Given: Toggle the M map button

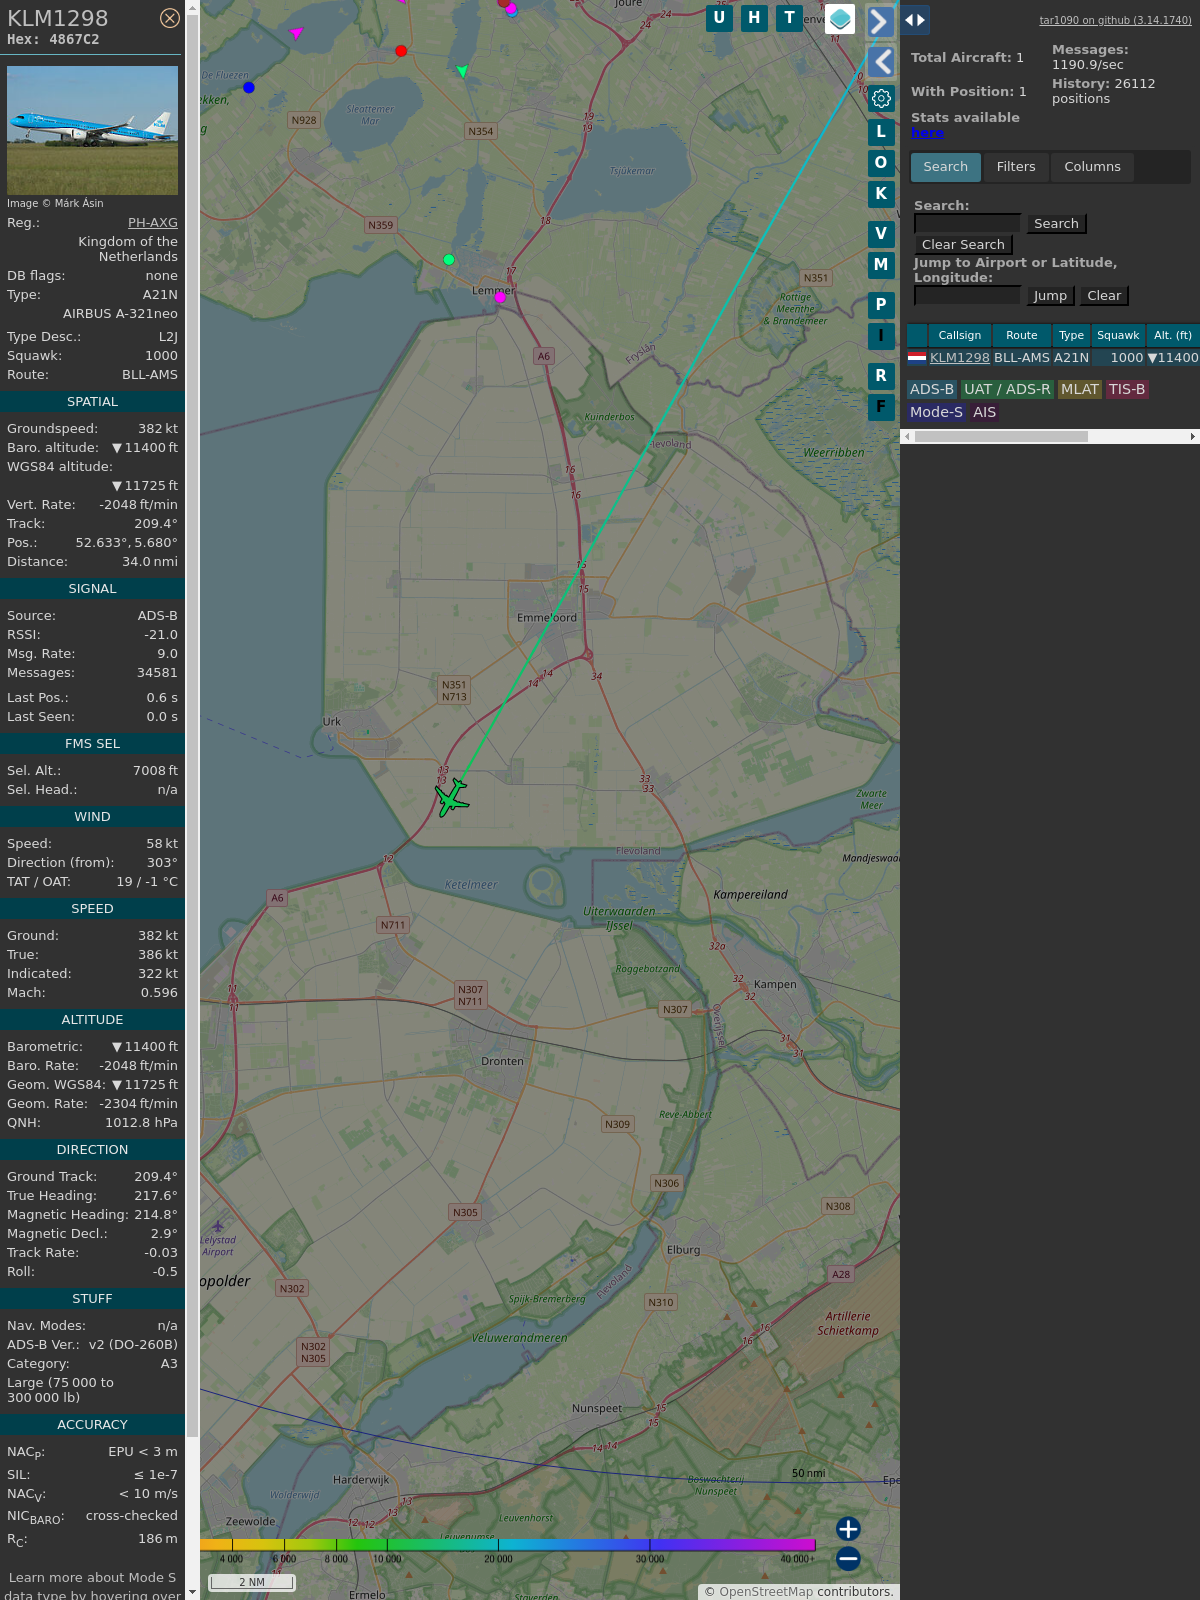Looking at the screenshot, I should [x=881, y=265].
